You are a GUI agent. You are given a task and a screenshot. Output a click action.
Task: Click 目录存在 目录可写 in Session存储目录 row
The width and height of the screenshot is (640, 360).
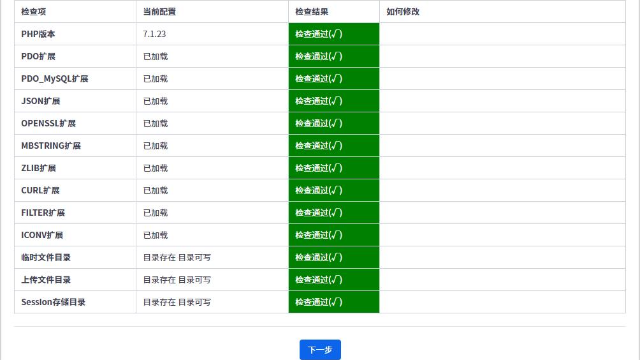pyautogui.click(x=177, y=302)
